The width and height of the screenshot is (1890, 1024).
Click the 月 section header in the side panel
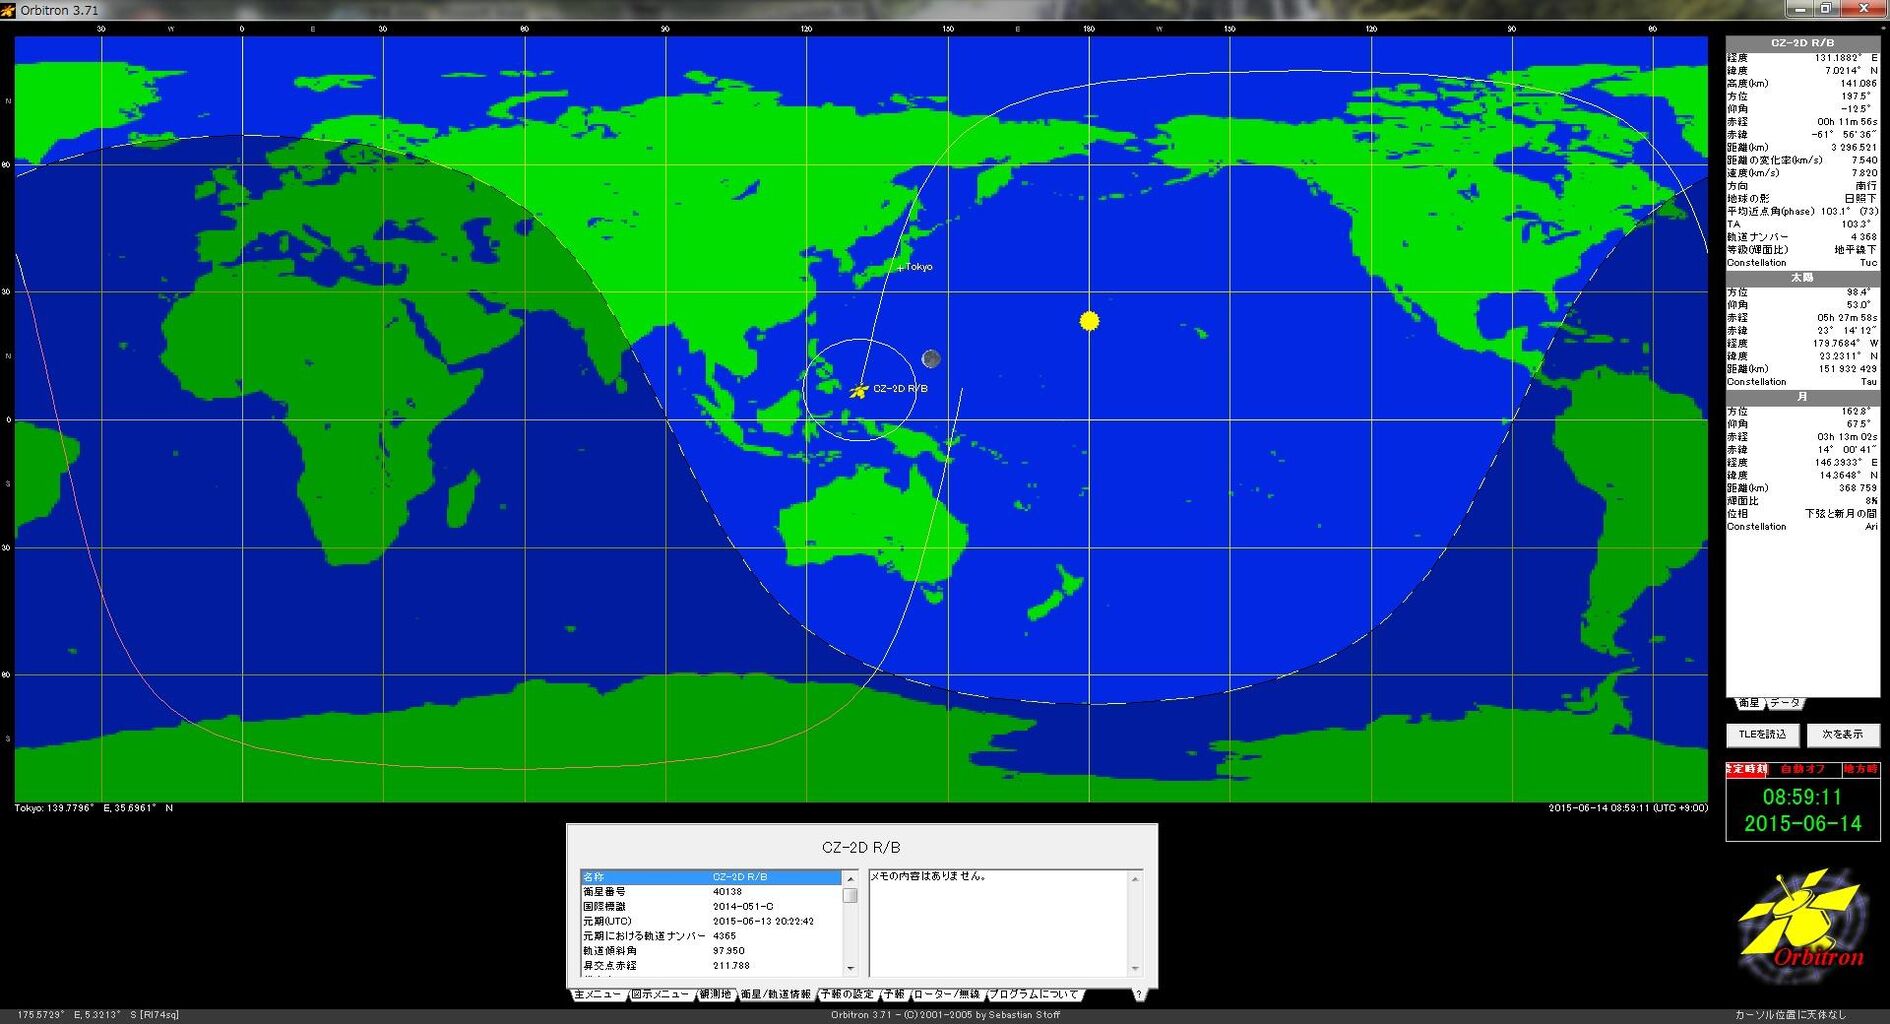[1803, 397]
